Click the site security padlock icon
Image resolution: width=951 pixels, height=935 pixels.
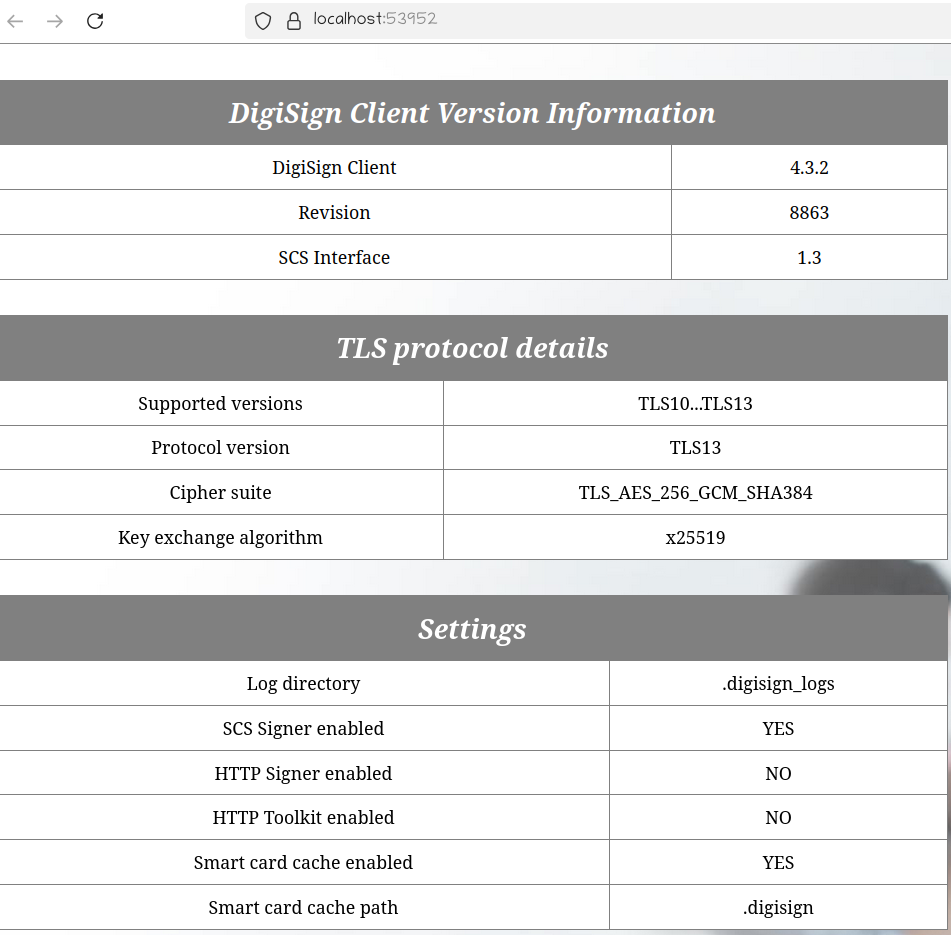pyautogui.click(x=293, y=21)
